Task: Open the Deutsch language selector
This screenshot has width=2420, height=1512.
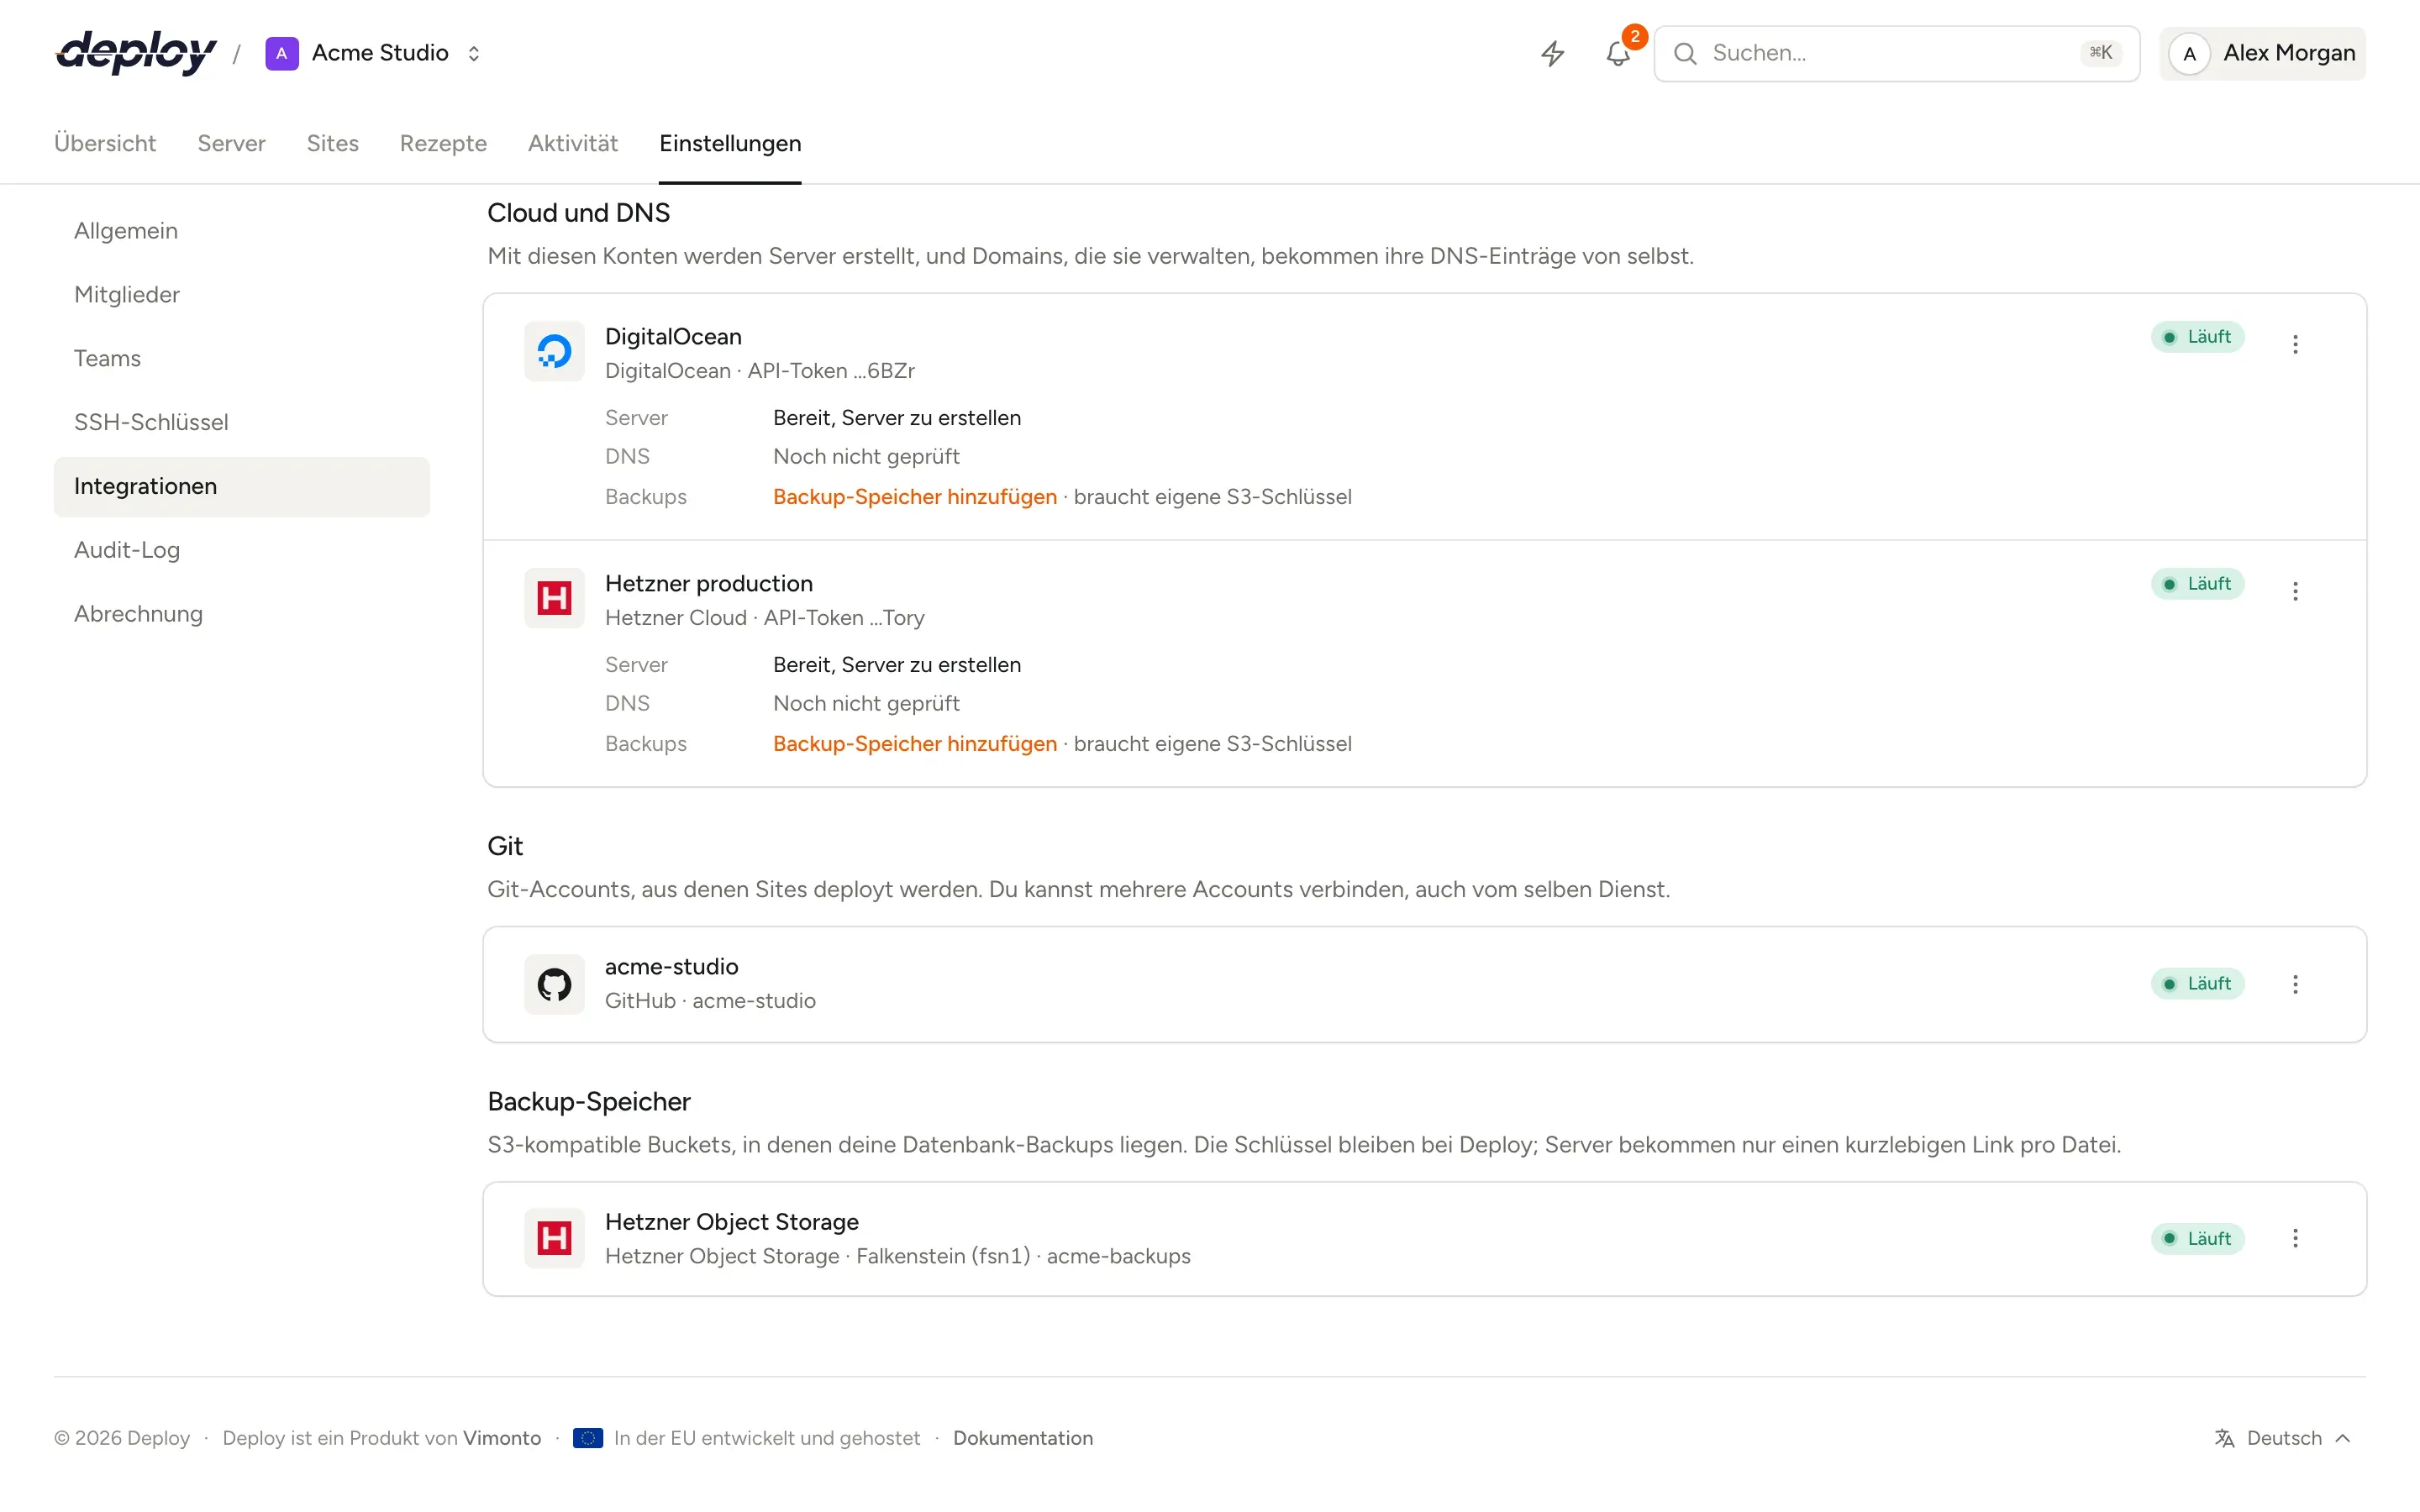Action: tap(2283, 1438)
